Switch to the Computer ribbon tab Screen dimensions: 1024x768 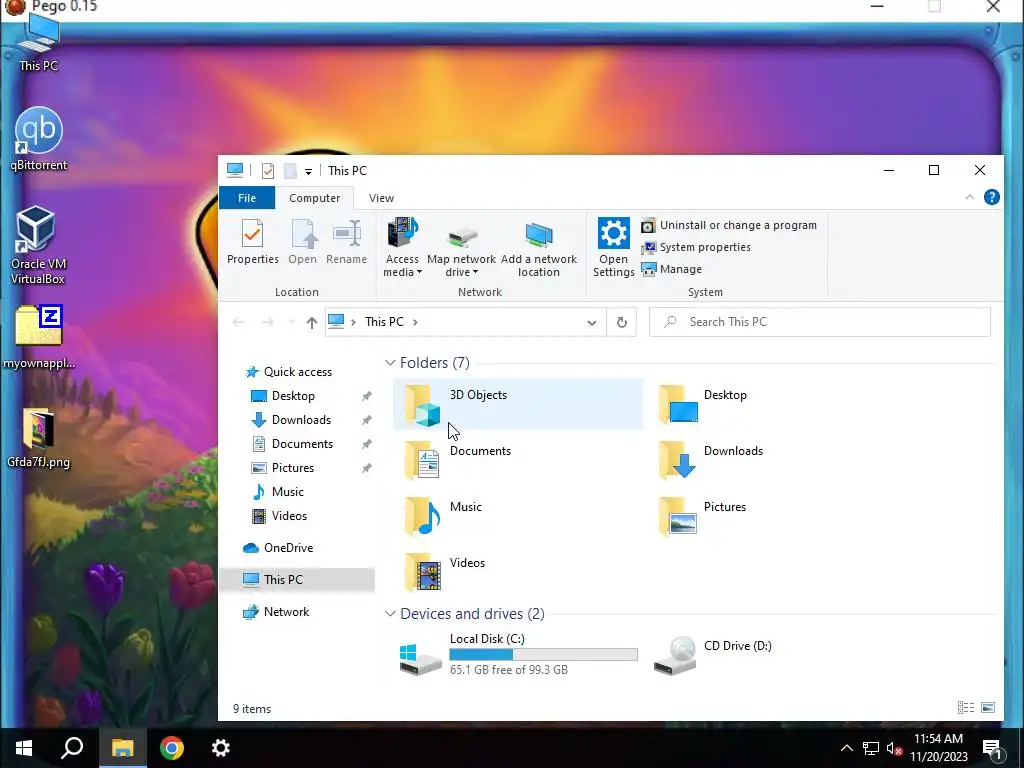(314, 198)
